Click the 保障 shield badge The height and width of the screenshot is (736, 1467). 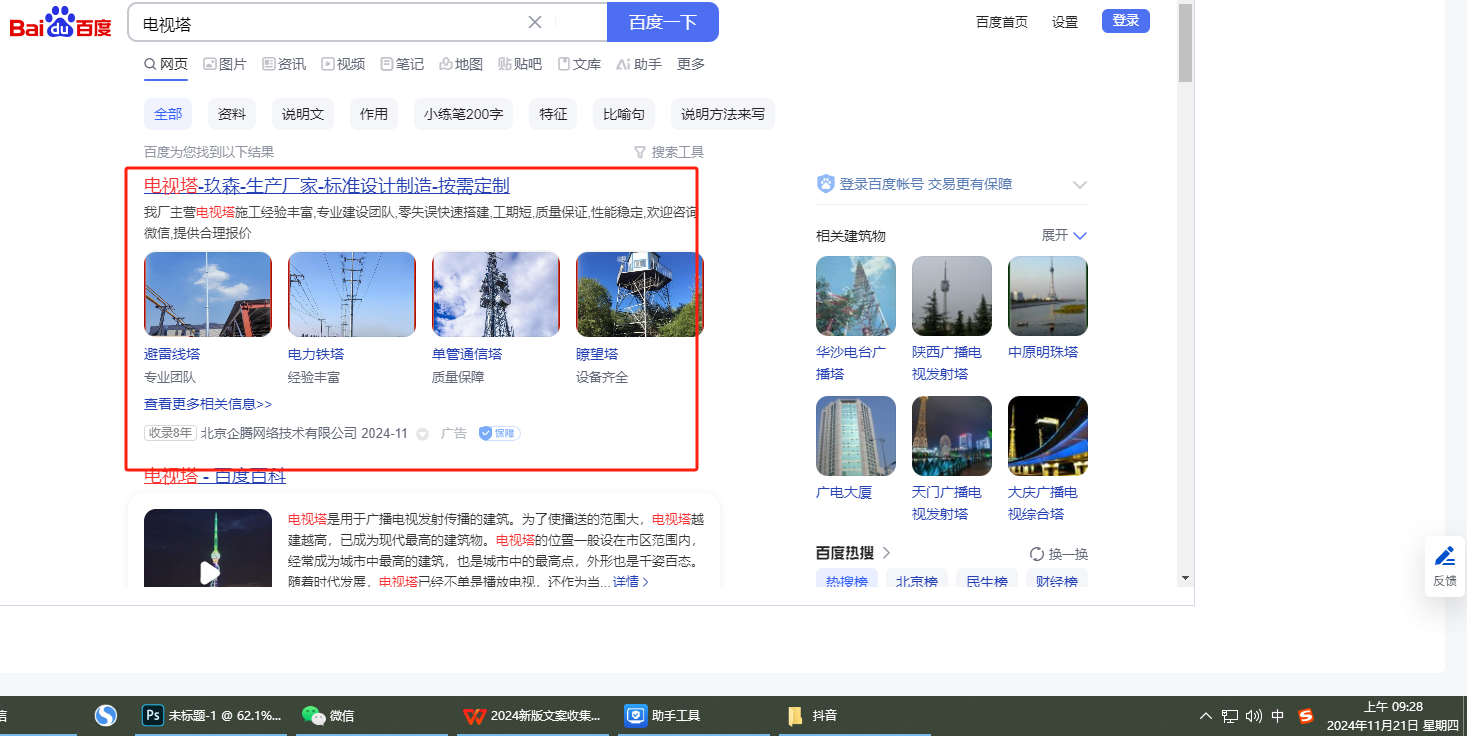pos(499,433)
